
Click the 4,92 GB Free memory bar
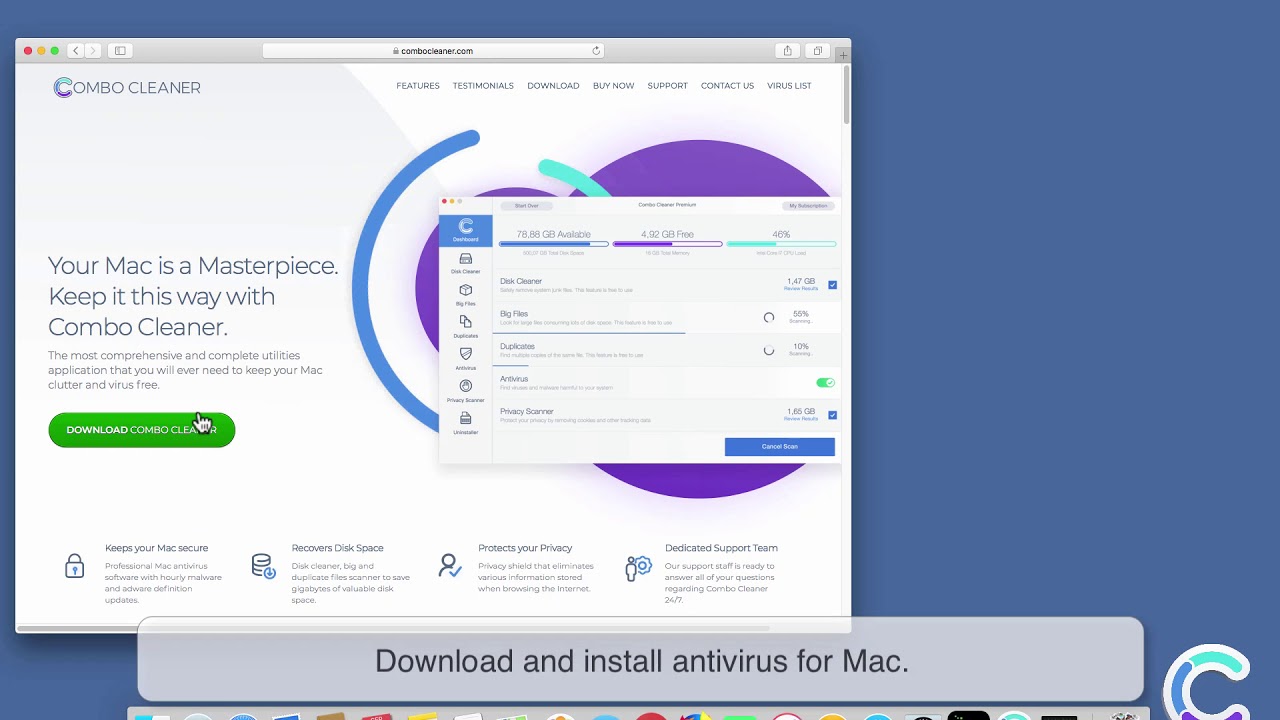pyautogui.click(x=667, y=243)
